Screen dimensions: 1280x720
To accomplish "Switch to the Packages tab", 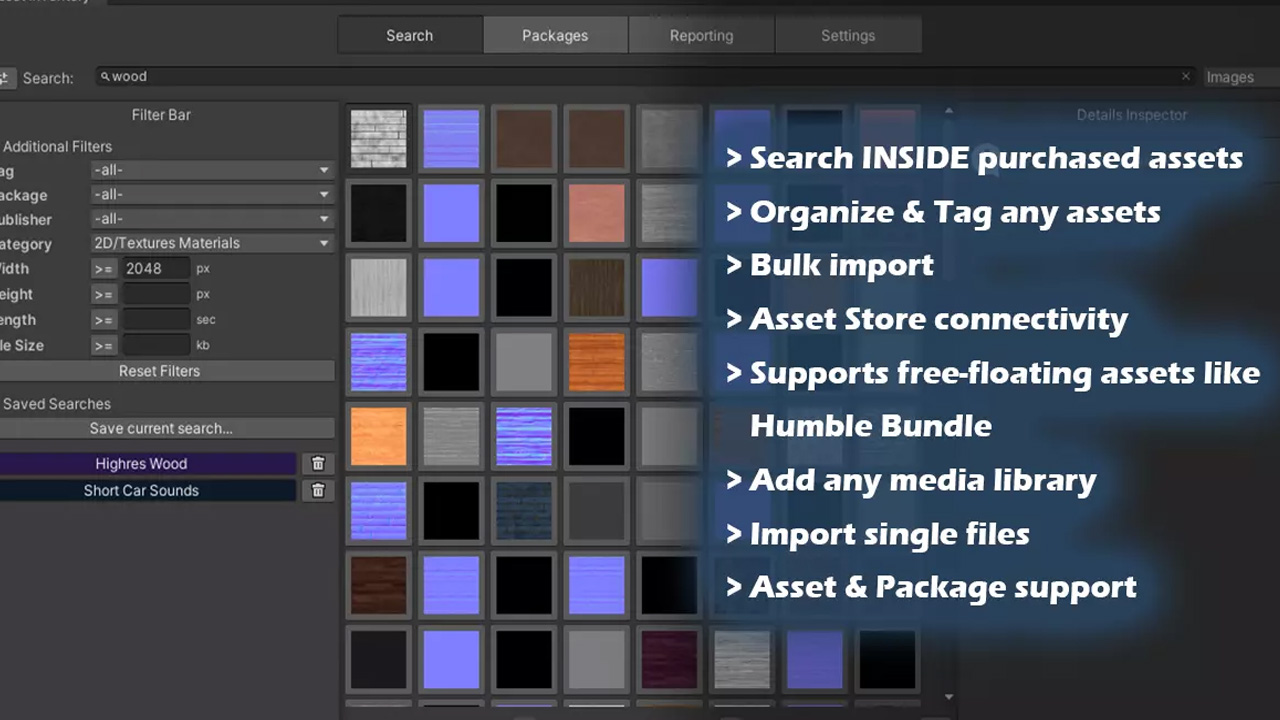I will tap(555, 35).
